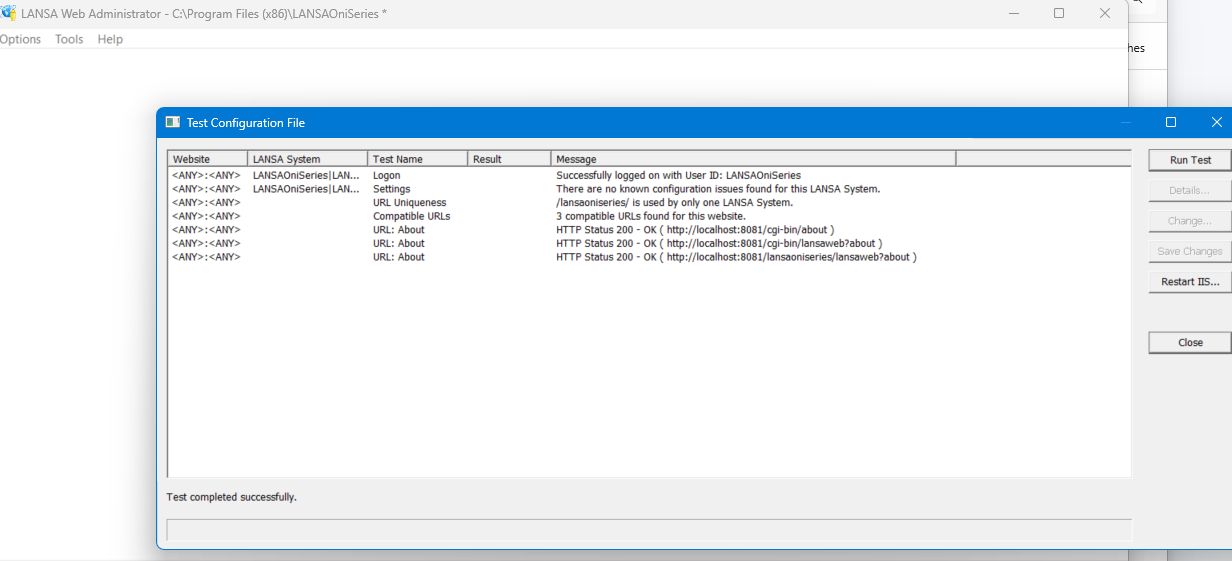Click the Test Name column header
This screenshot has width=1232, height=561.
[x=417, y=159]
